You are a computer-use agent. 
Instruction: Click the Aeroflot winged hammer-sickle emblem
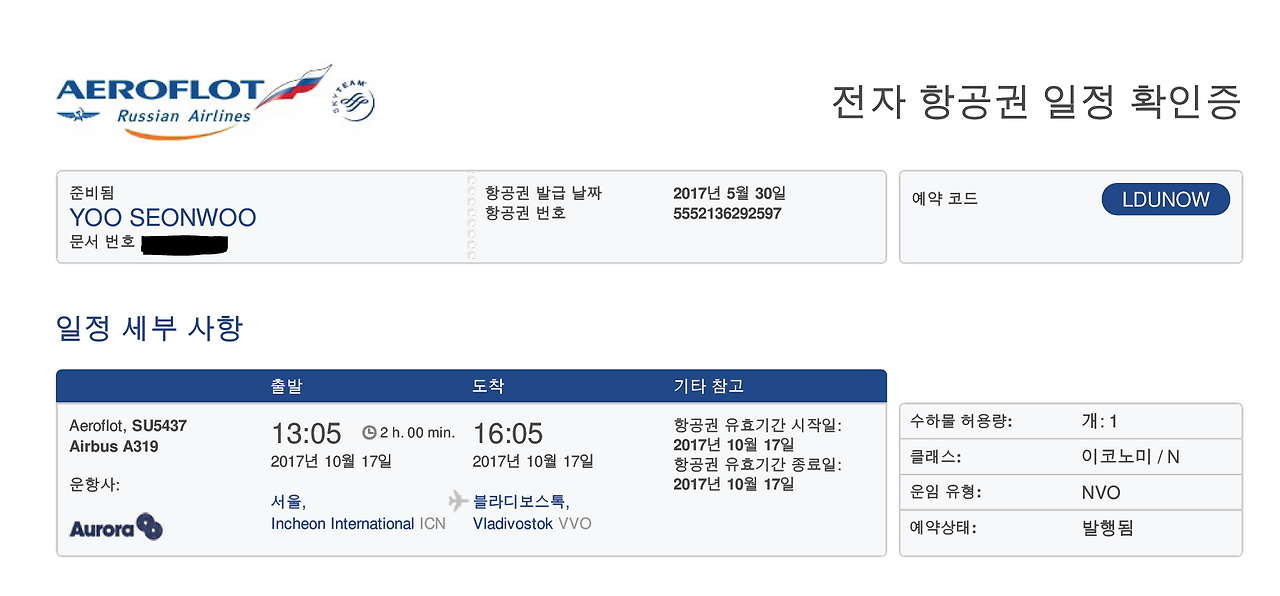coord(79,116)
